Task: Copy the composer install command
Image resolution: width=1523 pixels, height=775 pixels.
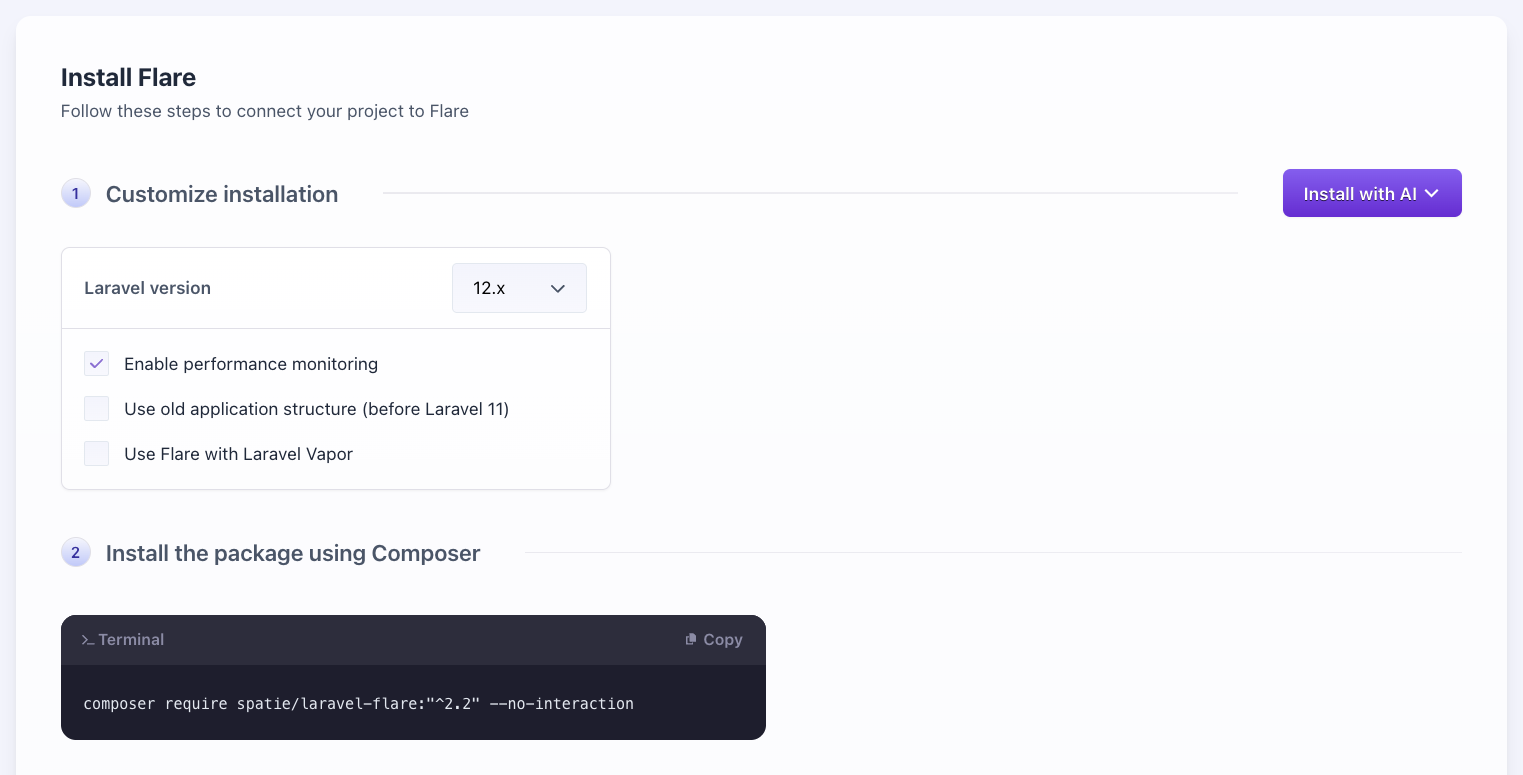Action: [x=713, y=639]
